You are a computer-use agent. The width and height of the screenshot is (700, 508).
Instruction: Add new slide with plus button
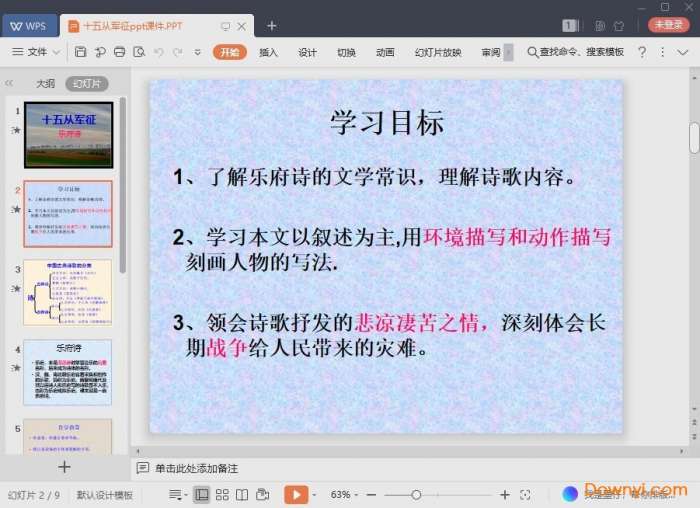point(64,467)
